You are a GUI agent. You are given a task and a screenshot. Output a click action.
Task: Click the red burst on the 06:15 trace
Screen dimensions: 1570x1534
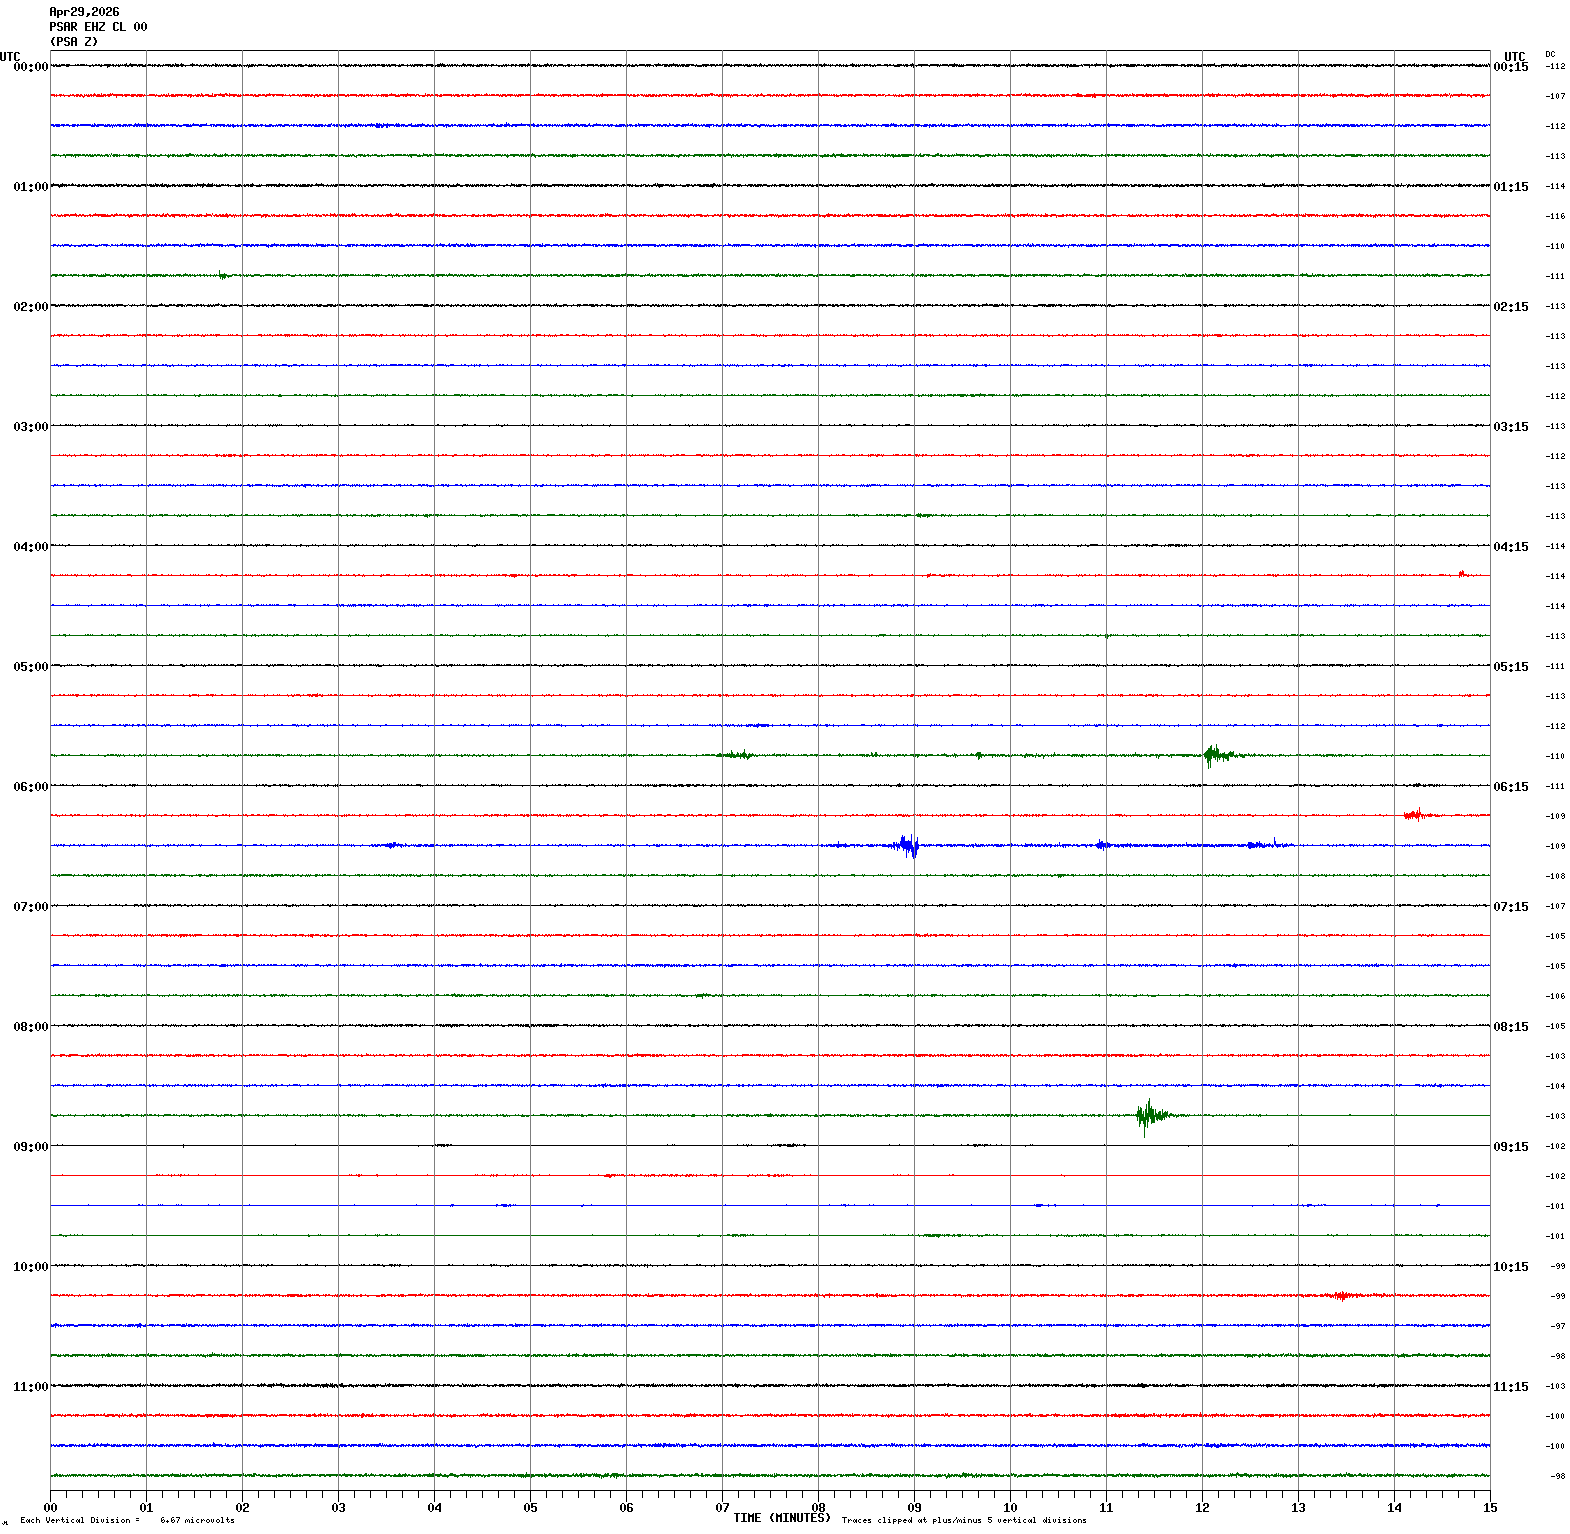[1418, 815]
